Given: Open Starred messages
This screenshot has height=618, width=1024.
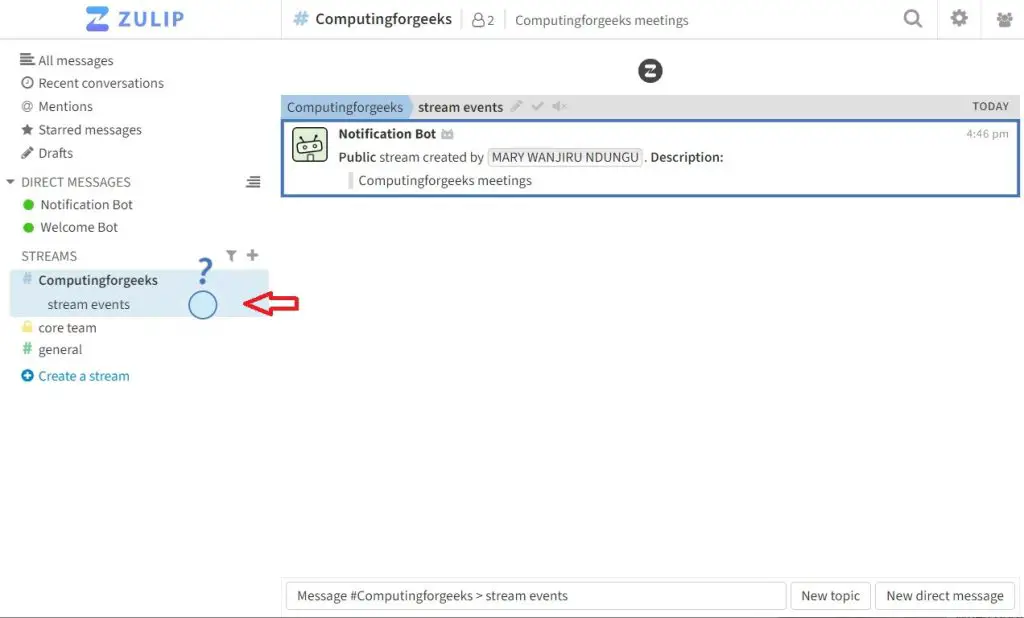Looking at the screenshot, I should pos(89,129).
